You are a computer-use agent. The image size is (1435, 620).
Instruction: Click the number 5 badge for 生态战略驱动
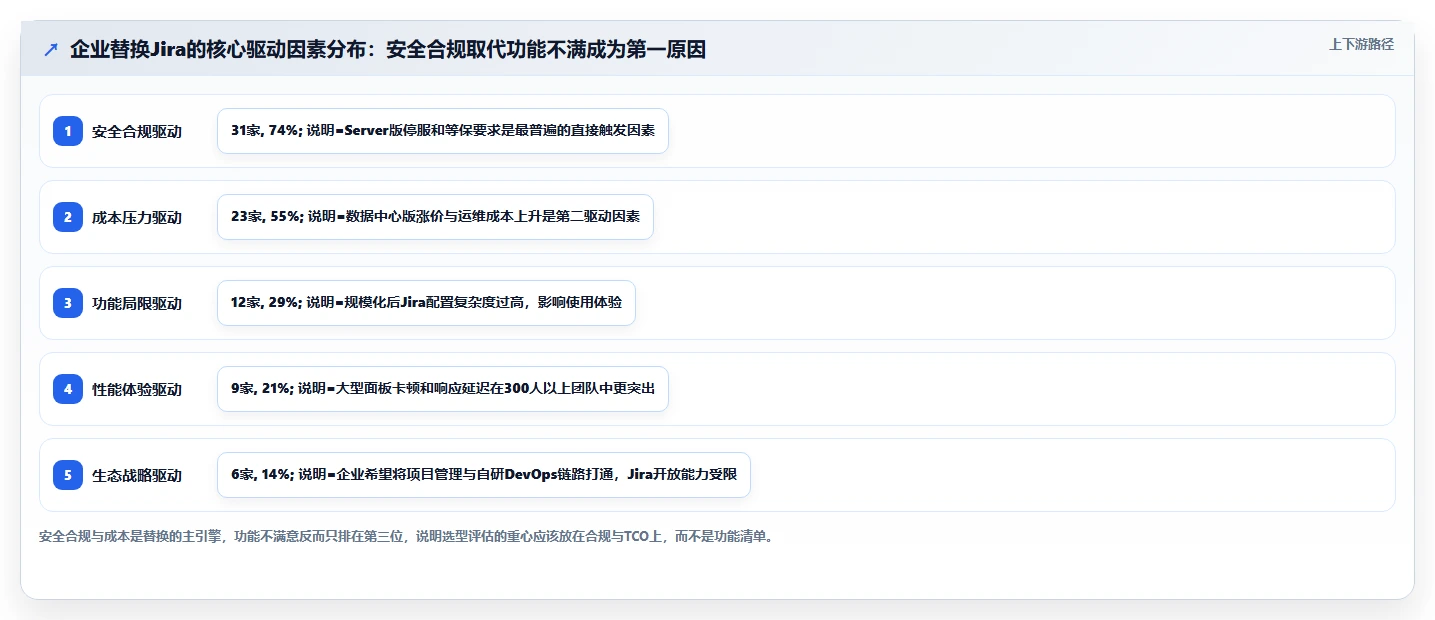click(x=68, y=475)
